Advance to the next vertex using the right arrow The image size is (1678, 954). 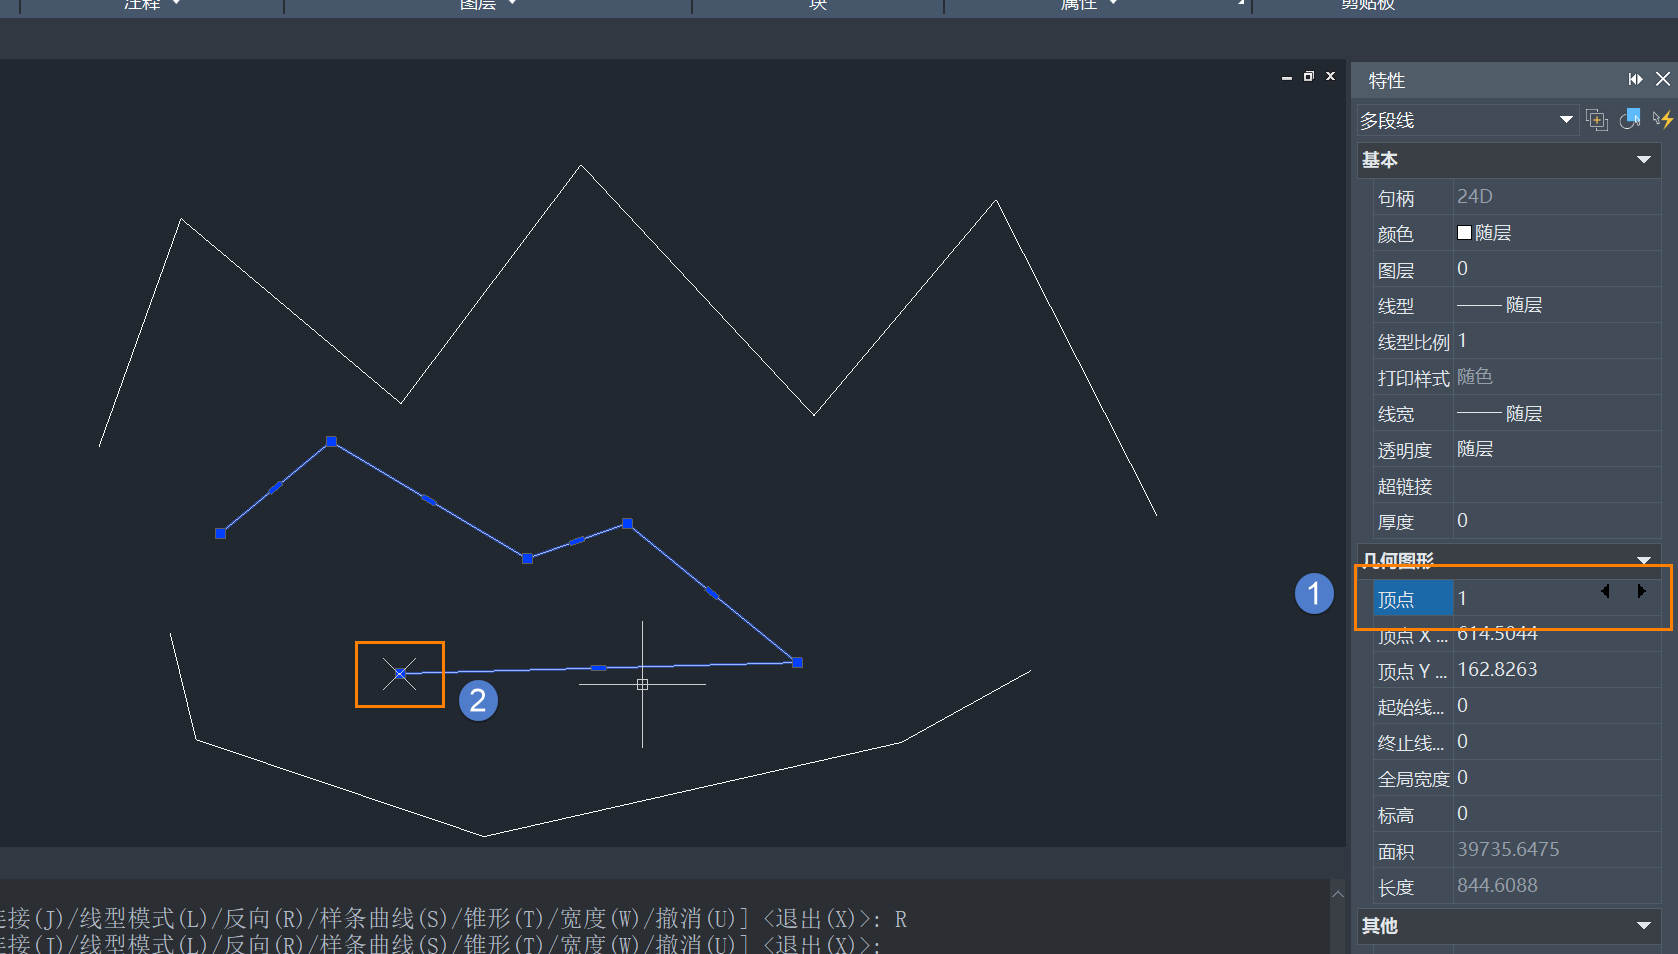pos(1641,591)
